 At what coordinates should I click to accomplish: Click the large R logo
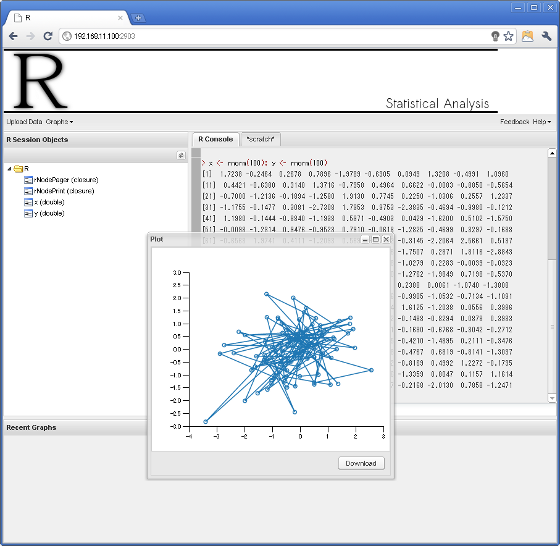pos(40,81)
